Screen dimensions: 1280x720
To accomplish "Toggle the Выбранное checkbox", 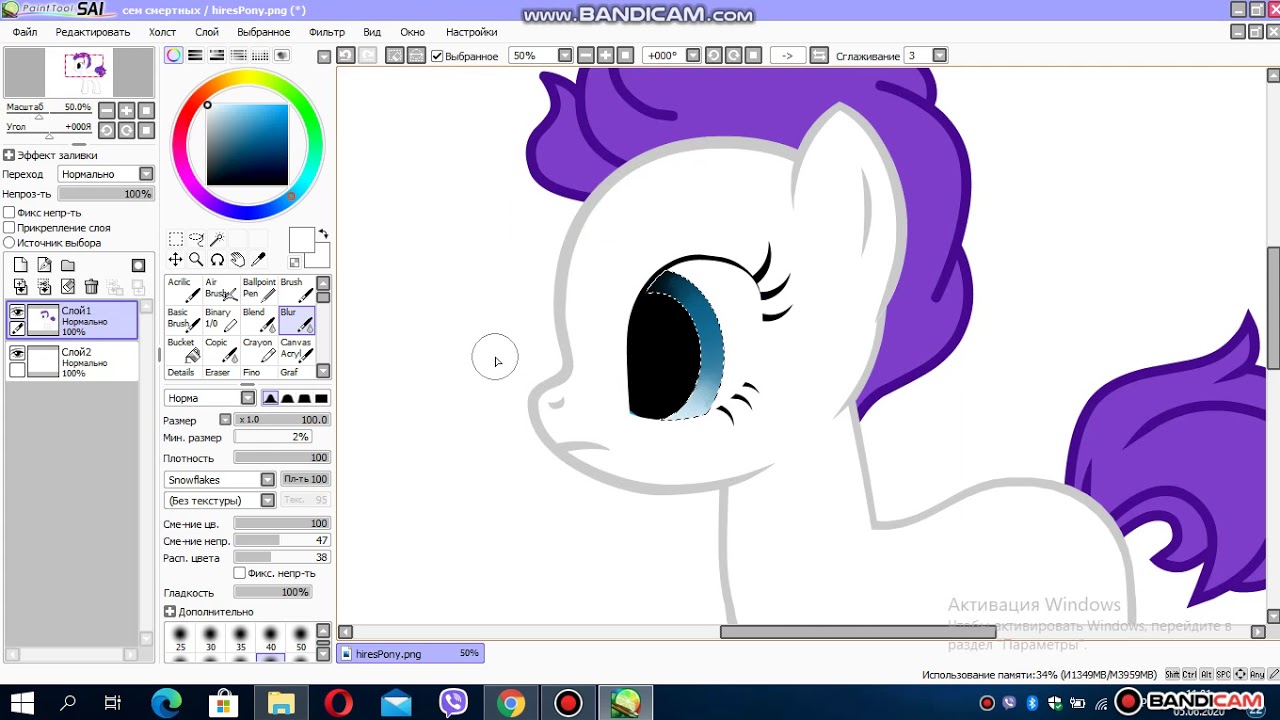I will (437, 56).
